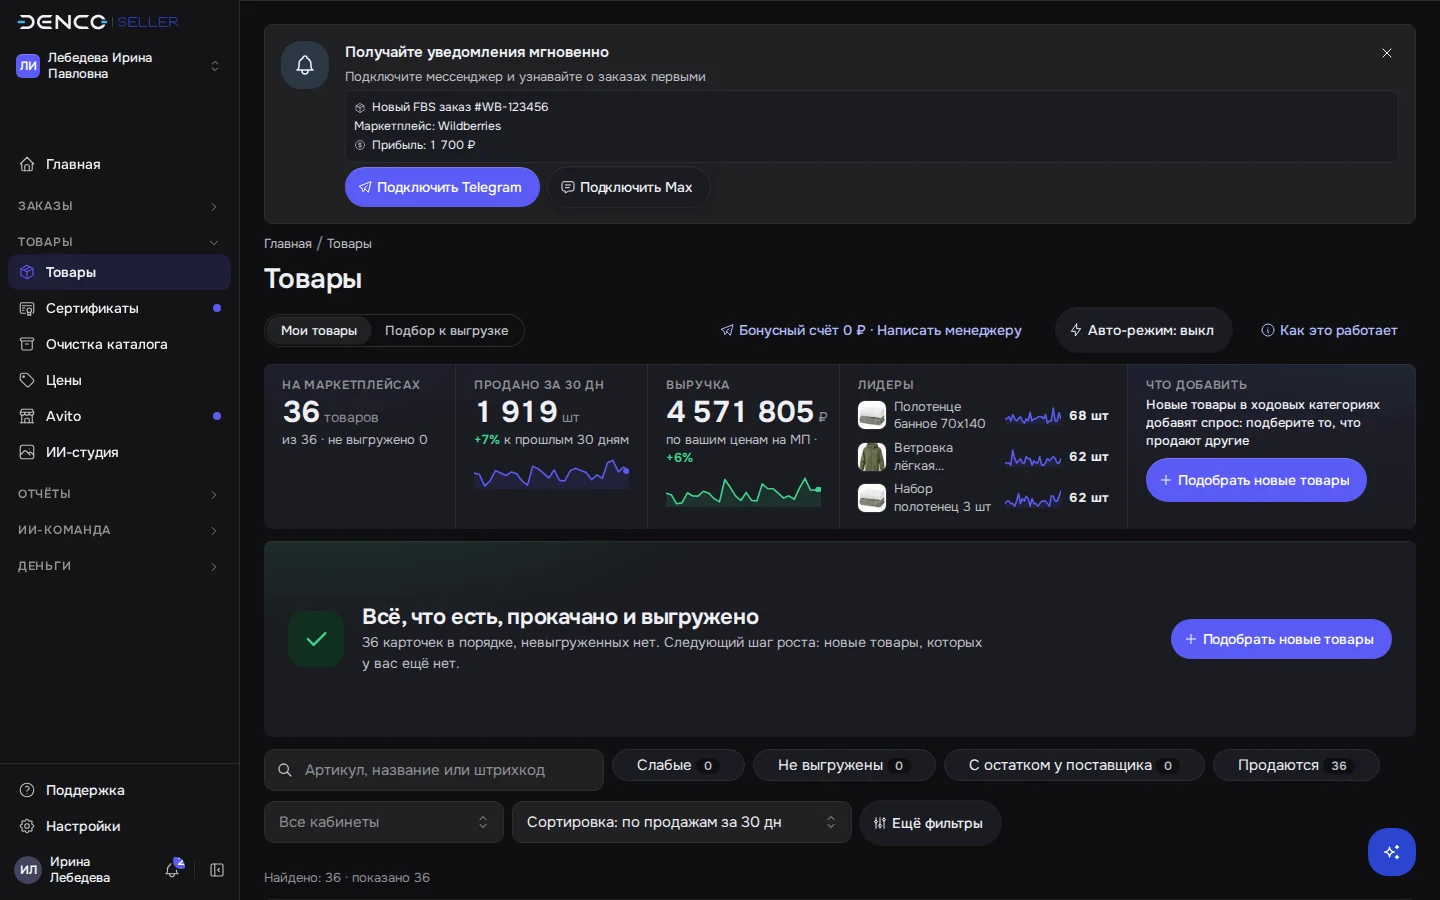Expand the ЗАКАЗЫ sidebar section
Image resolution: width=1440 pixels, height=900 pixels.
coord(119,206)
